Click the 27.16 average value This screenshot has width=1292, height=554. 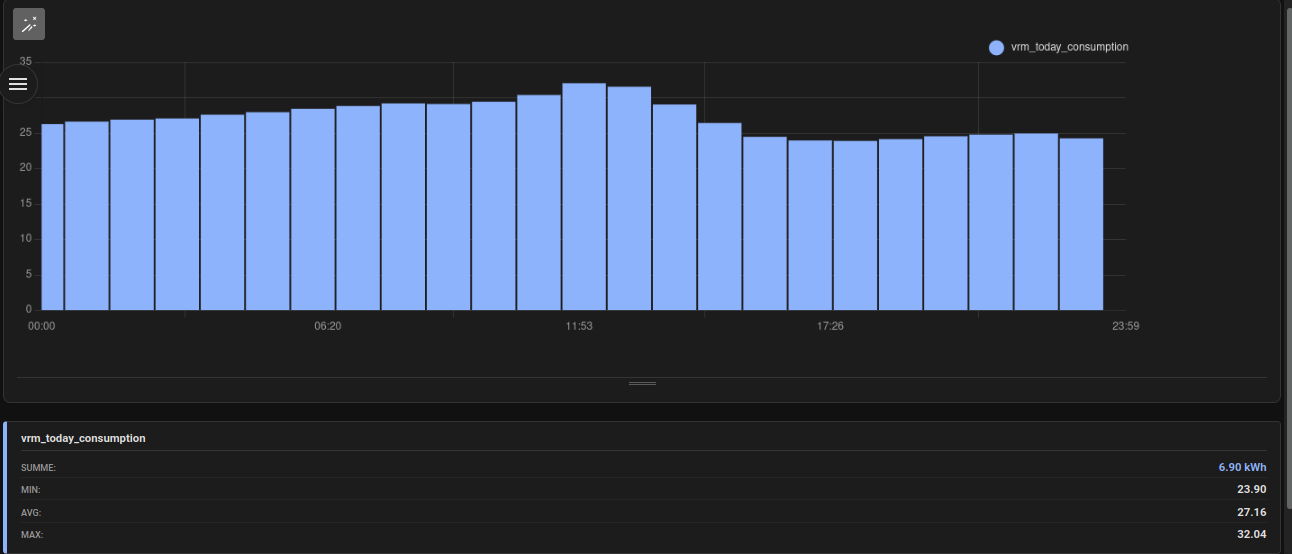[1252, 512]
